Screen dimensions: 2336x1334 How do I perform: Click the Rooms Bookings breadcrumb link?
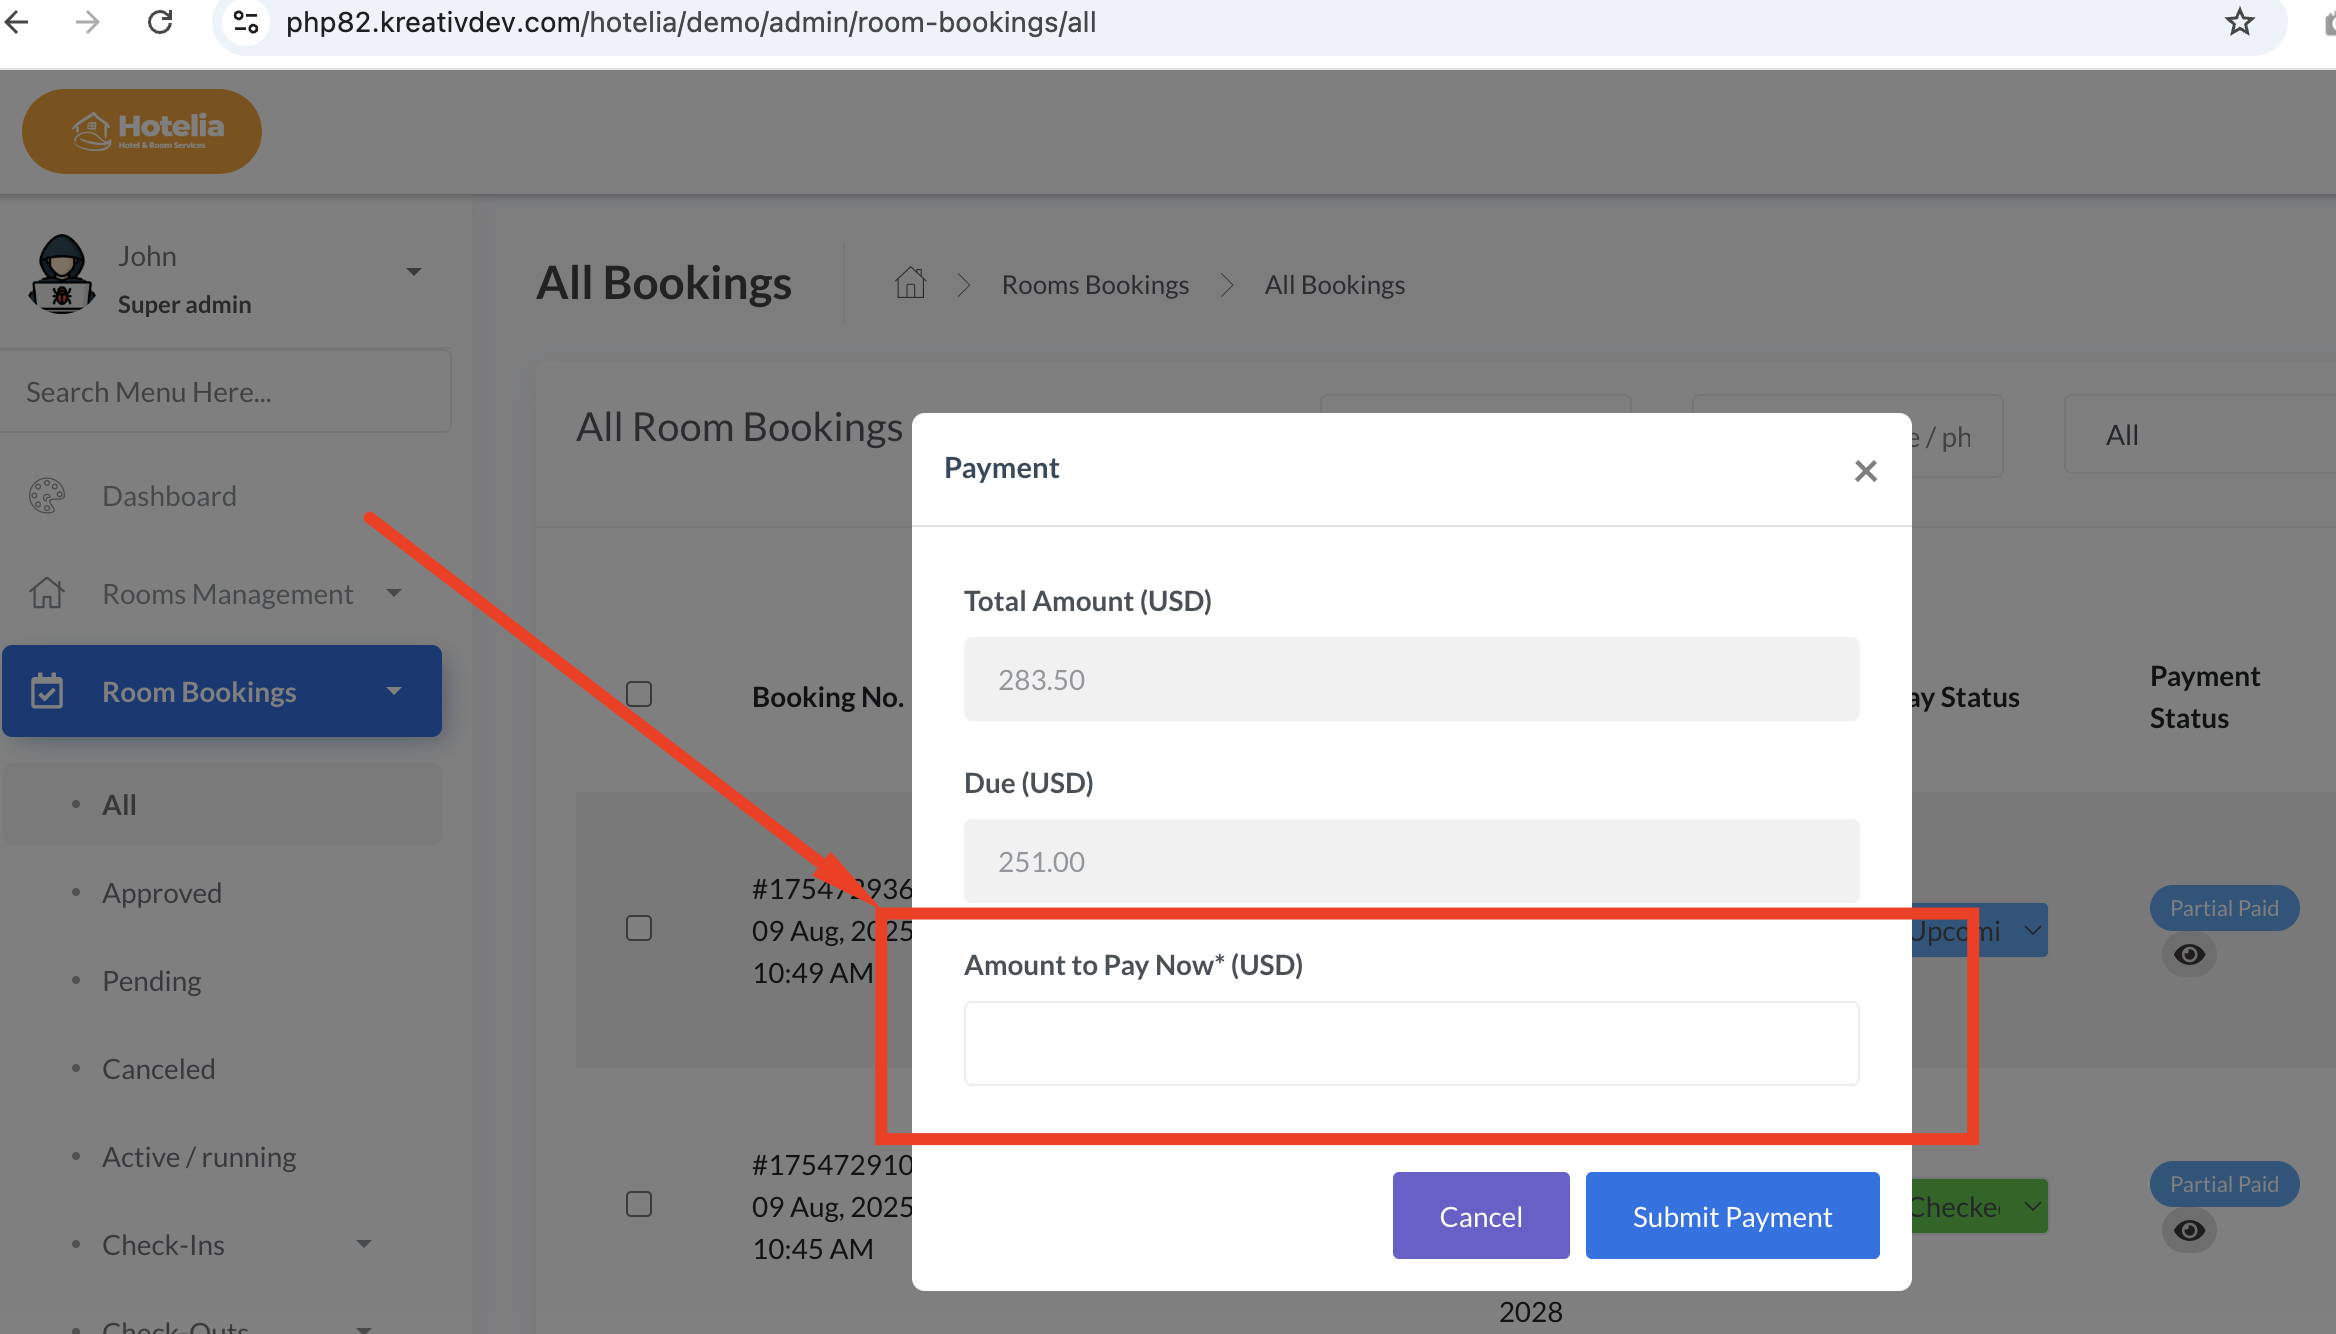tap(1095, 284)
